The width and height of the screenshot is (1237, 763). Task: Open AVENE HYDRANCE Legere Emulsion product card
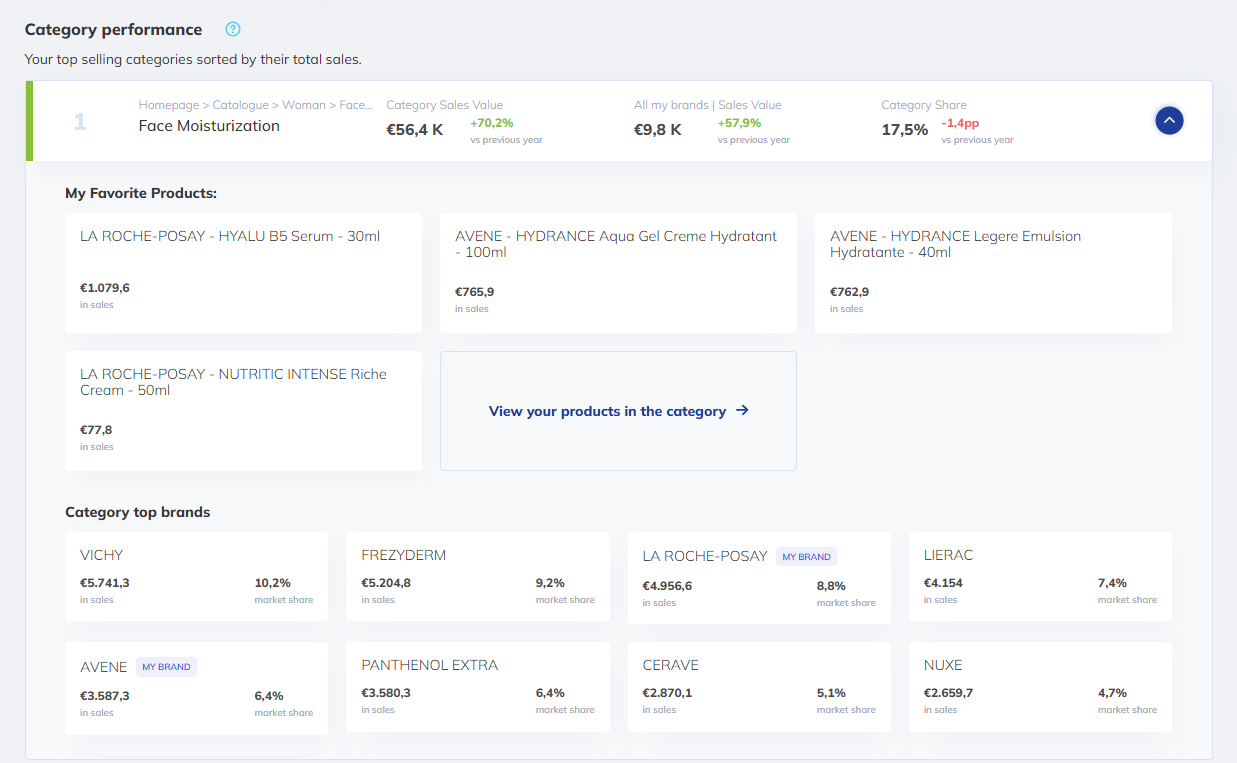[992, 272]
